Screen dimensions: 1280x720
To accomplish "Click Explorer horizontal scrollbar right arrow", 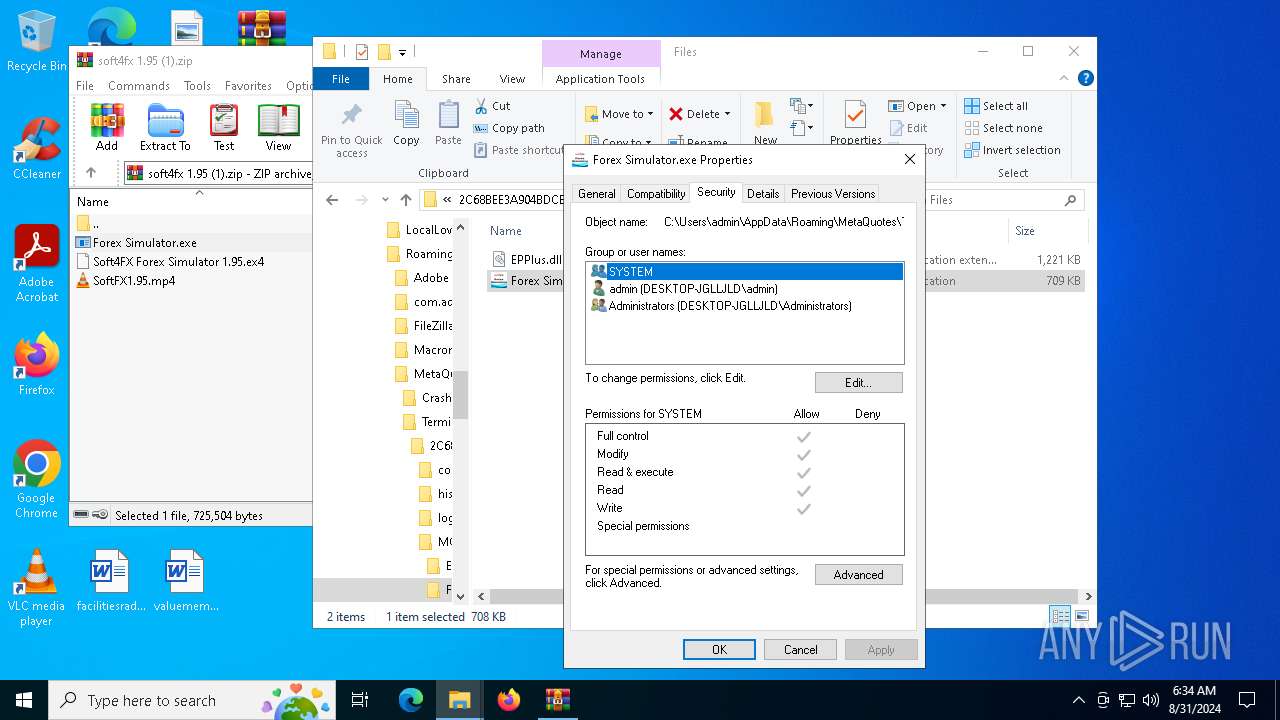I will point(1088,597).
